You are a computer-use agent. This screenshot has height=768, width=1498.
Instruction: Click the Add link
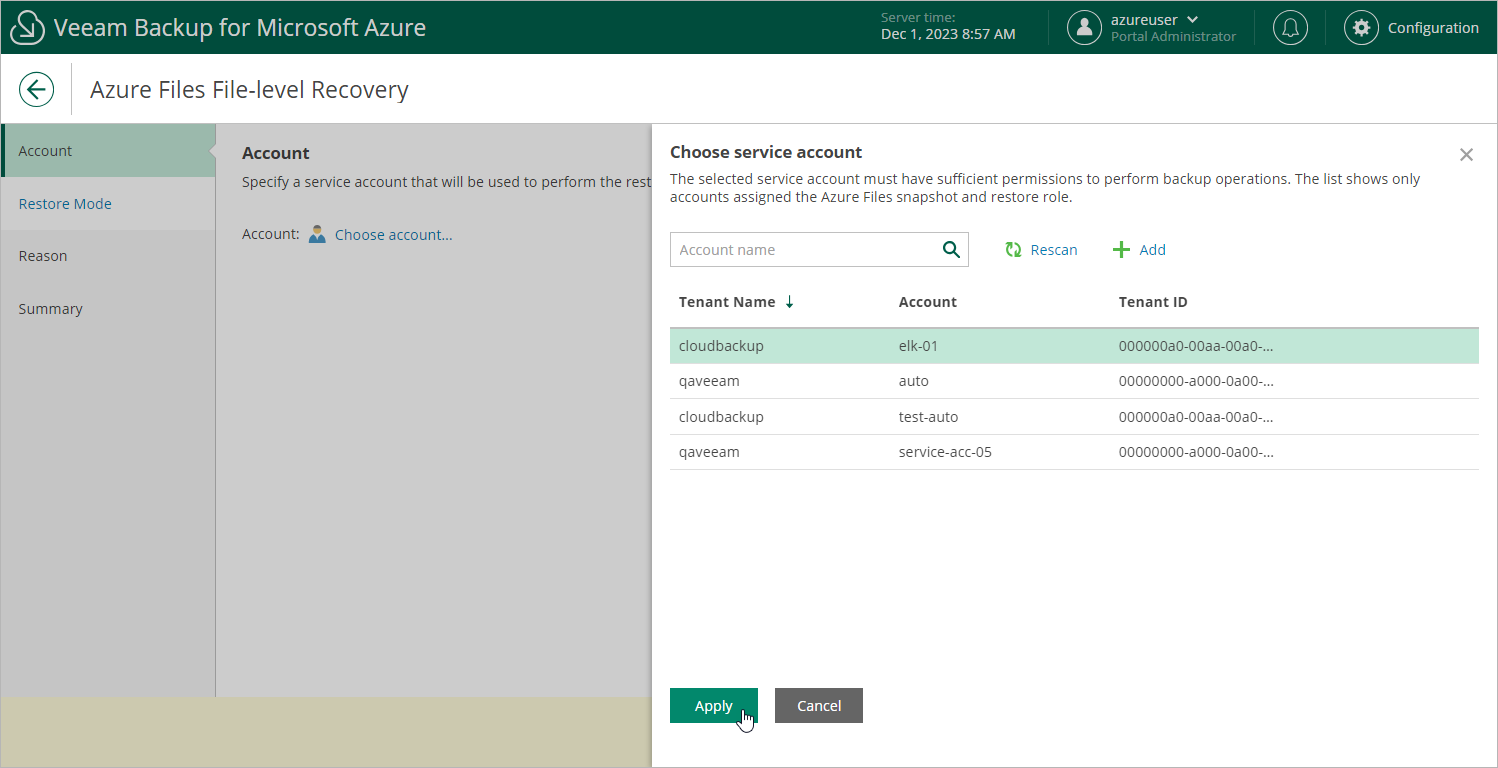tap(1153, 250)
